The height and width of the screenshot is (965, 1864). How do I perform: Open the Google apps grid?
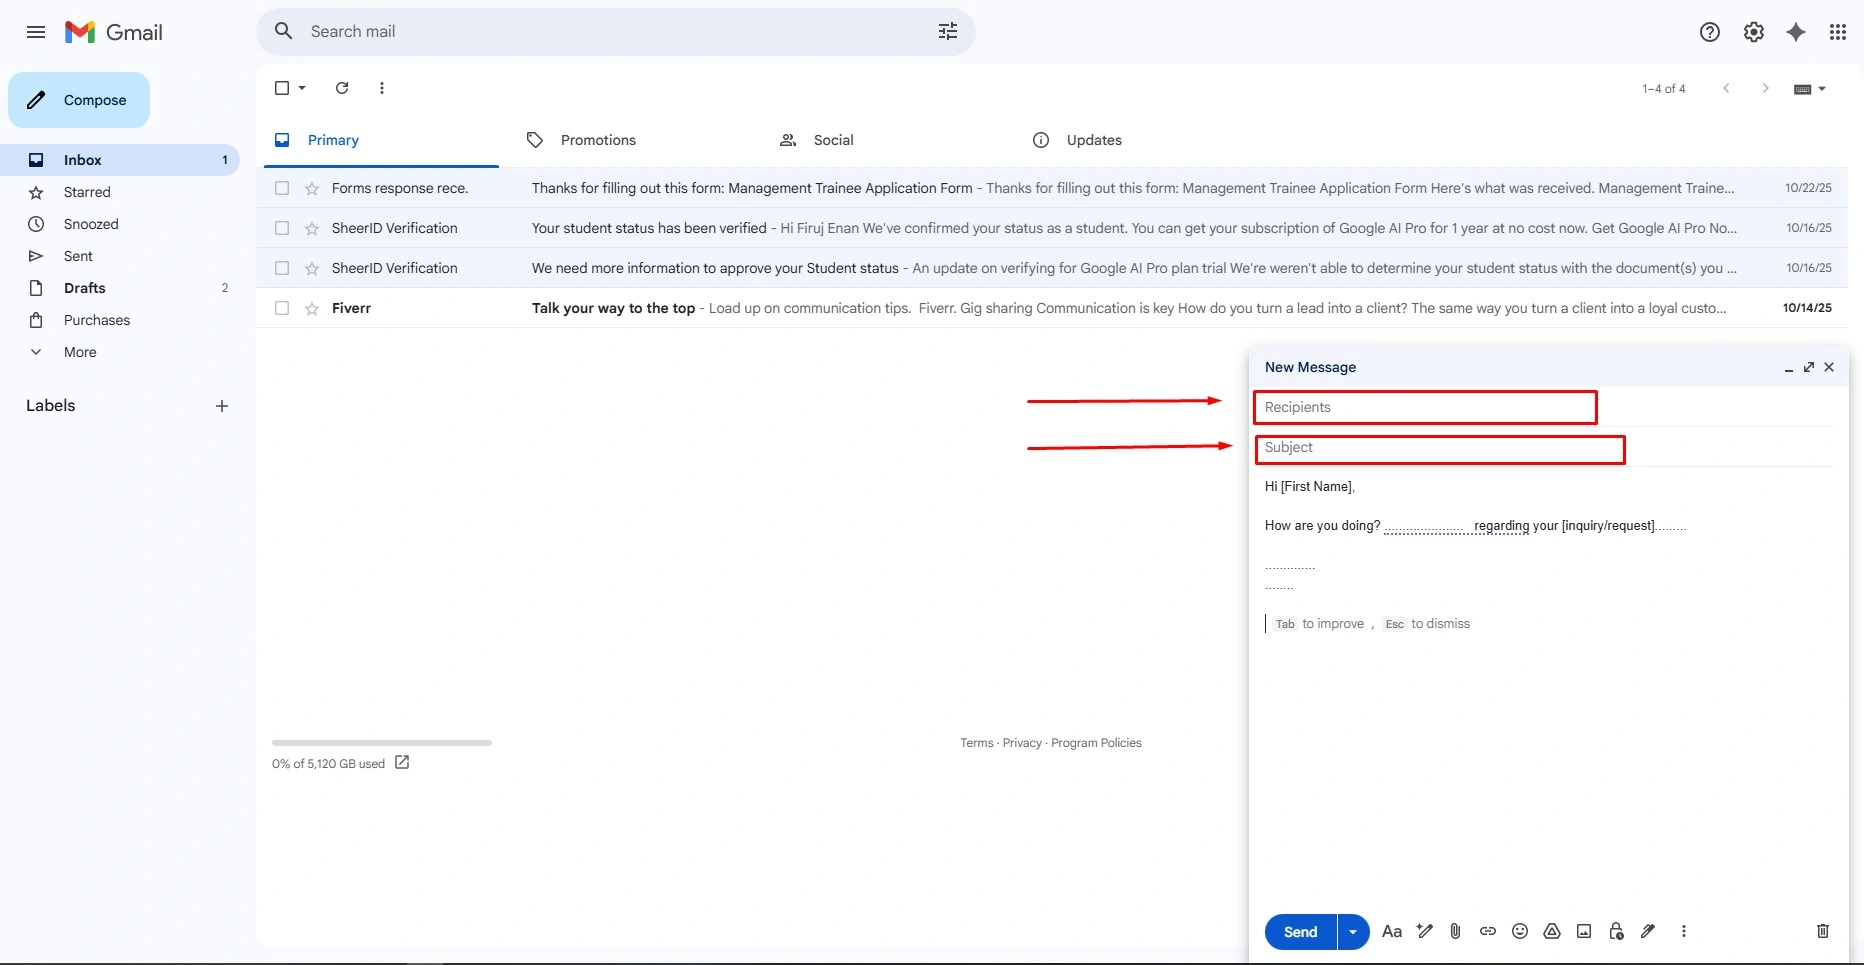tap(1838, 32)
